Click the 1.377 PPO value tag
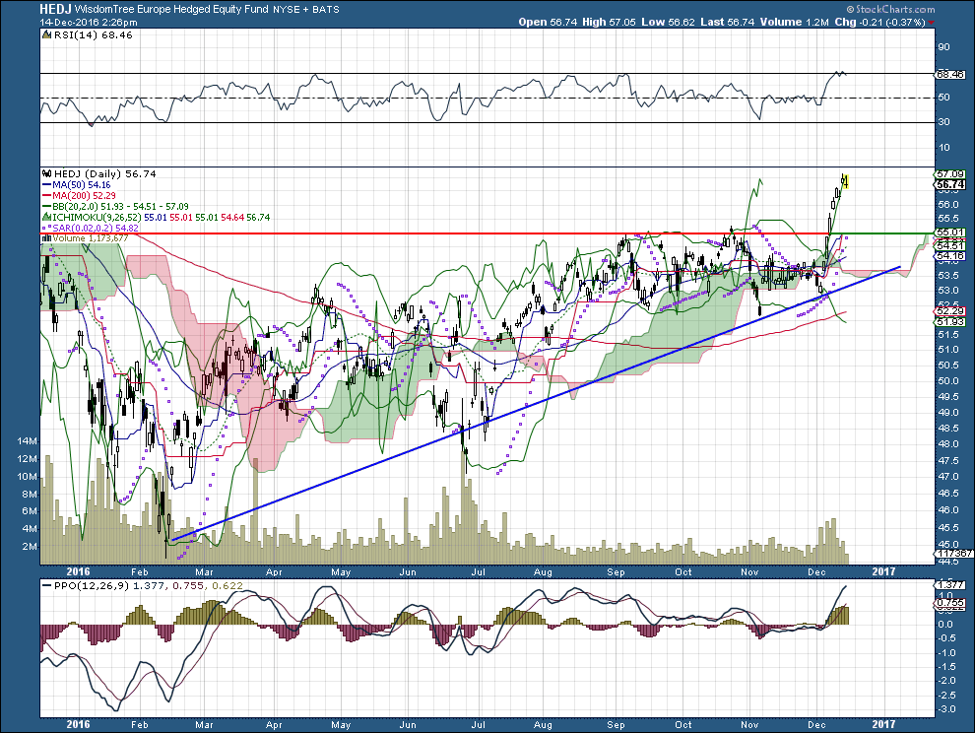Screen dimensions: 975x733 tap(951, 585)
